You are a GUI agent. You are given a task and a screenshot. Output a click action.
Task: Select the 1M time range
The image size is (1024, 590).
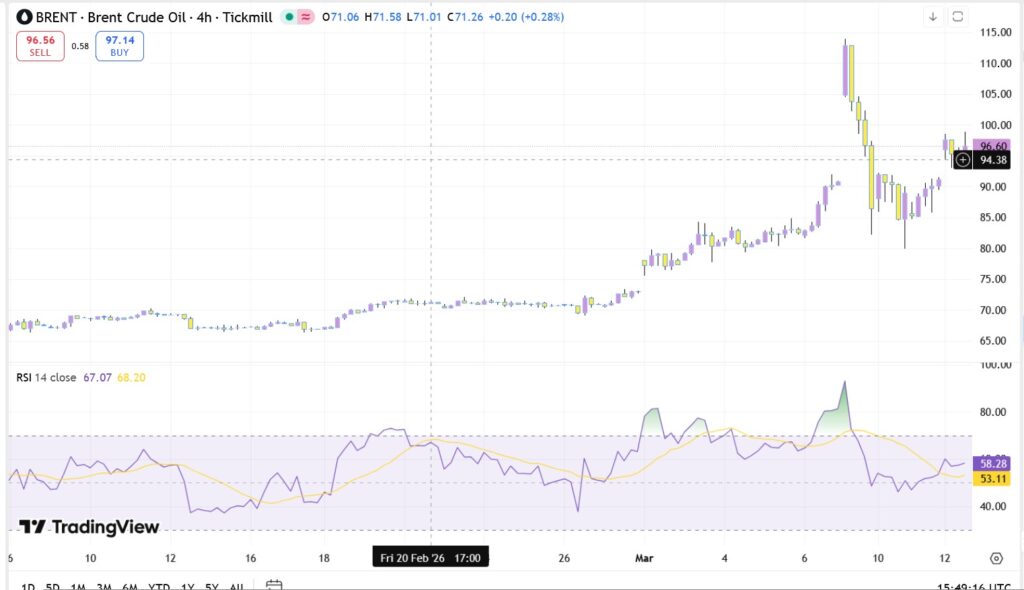78,586
